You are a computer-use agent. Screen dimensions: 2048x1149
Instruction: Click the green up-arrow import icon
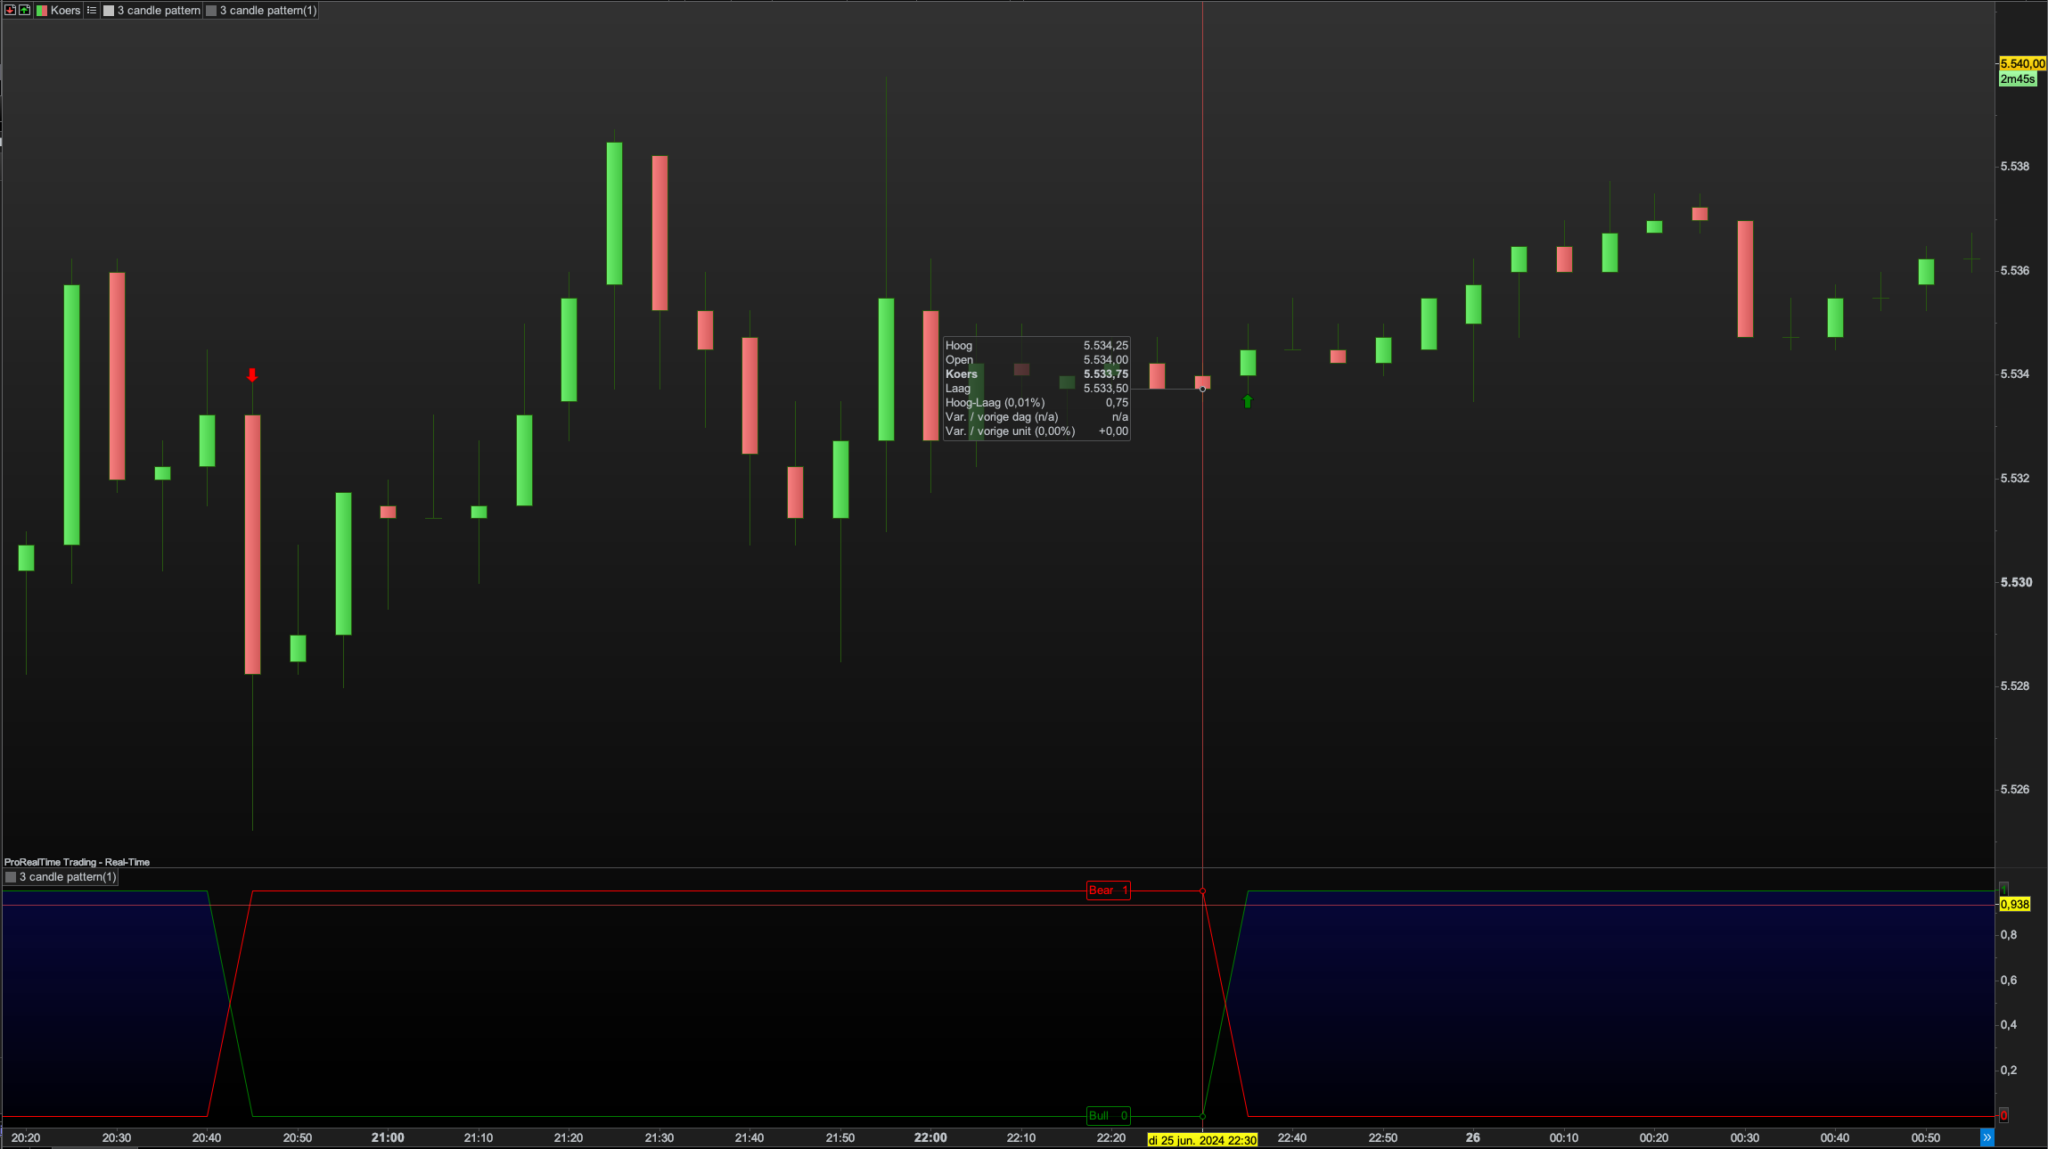(24, 10)
